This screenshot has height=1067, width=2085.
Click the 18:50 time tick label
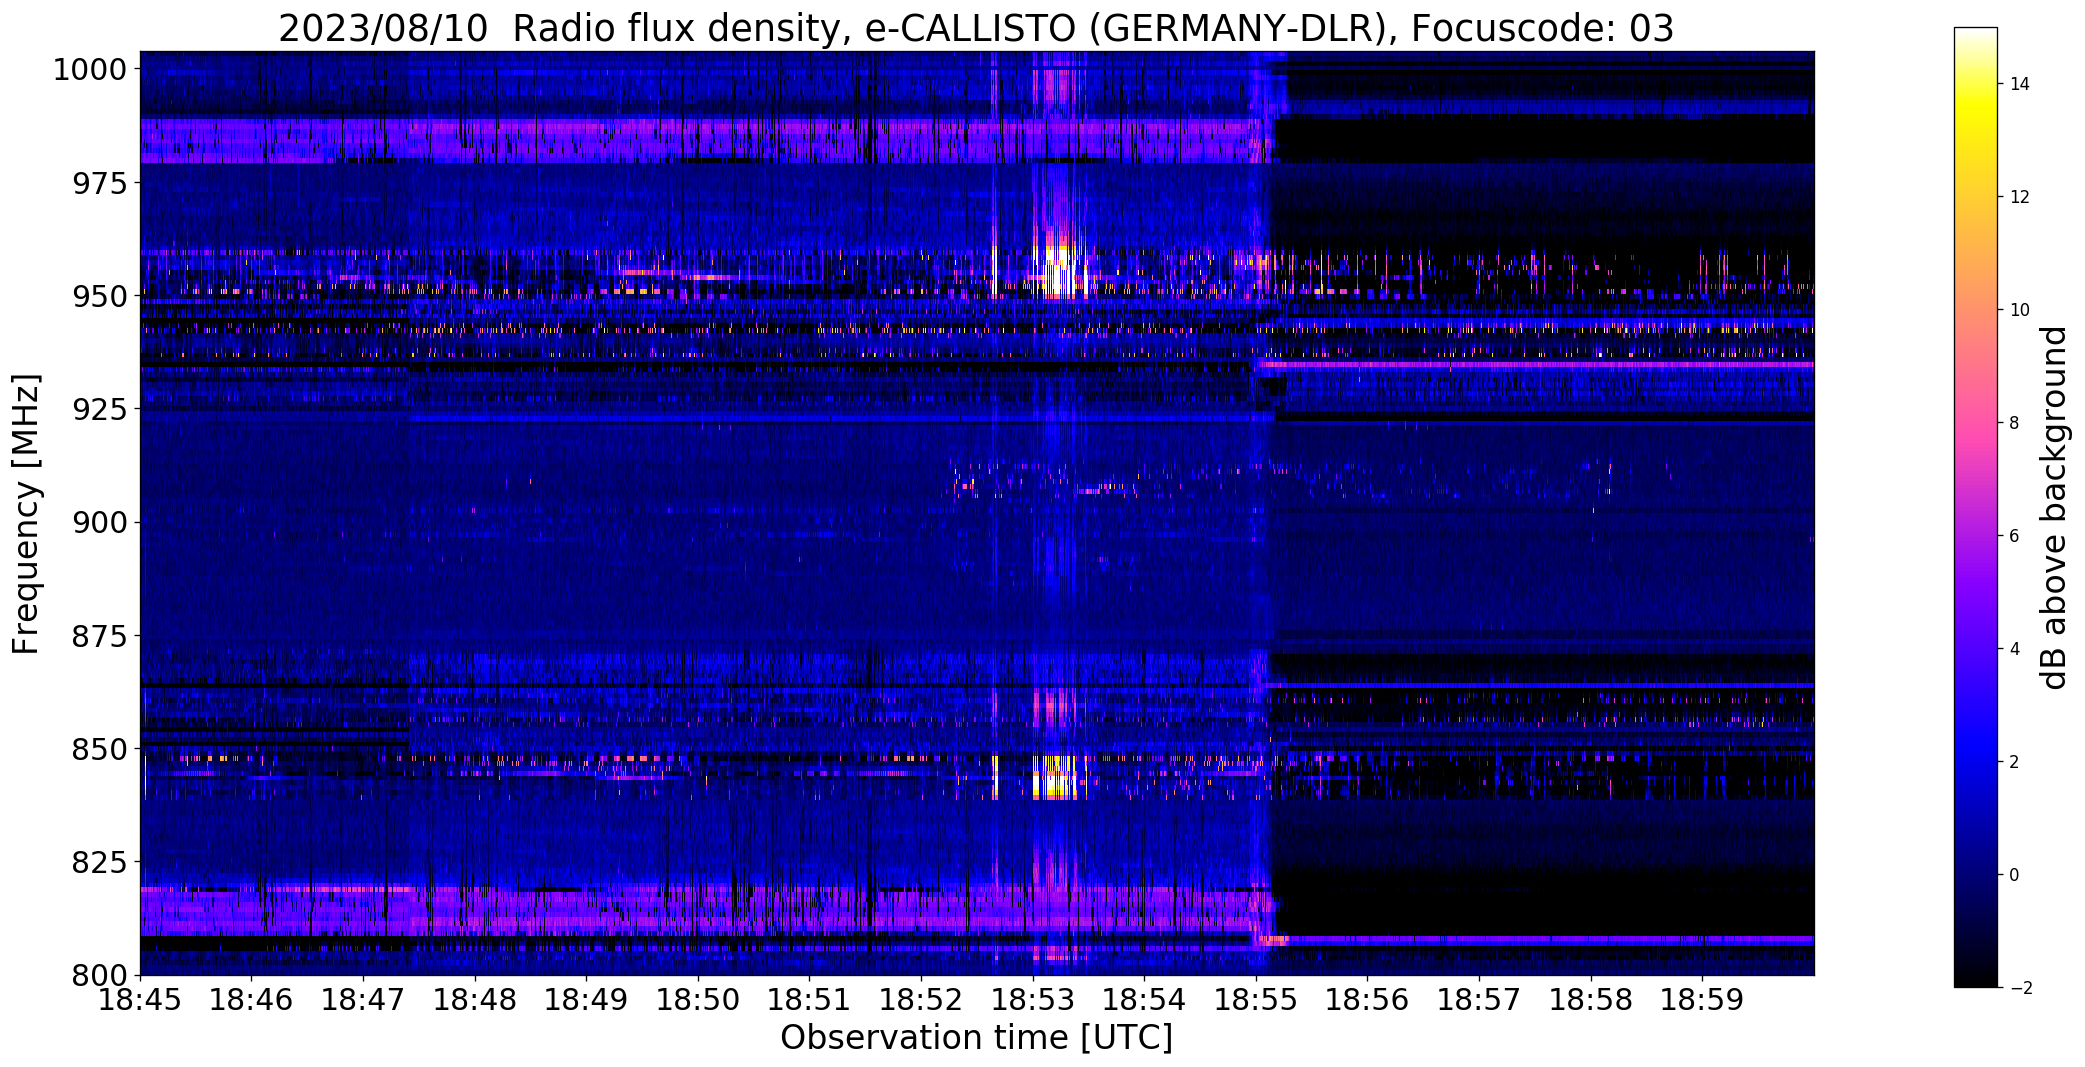click(698, 1000)
